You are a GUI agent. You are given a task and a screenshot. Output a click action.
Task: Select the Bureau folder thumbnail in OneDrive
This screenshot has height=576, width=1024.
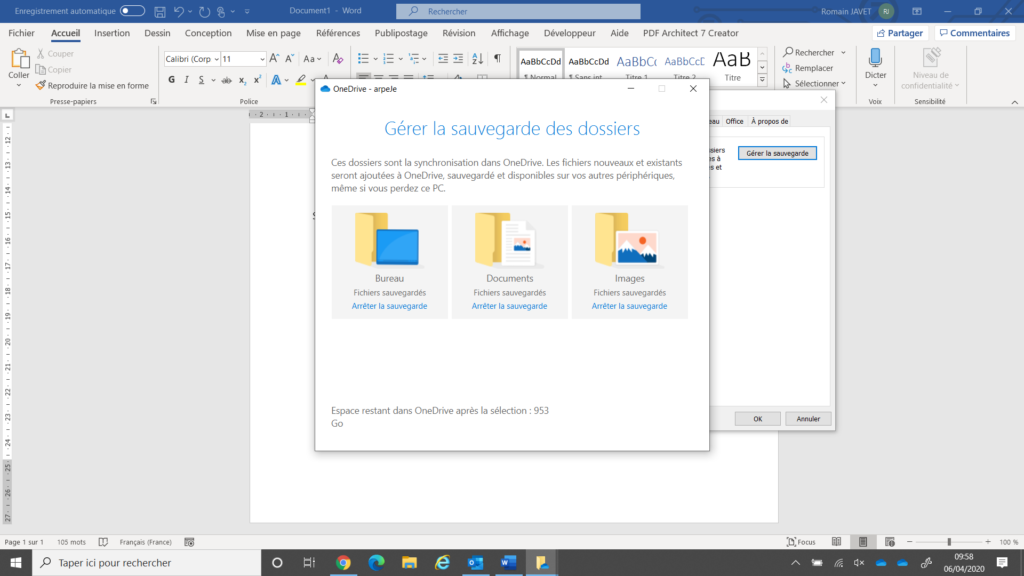click(388, 240)
